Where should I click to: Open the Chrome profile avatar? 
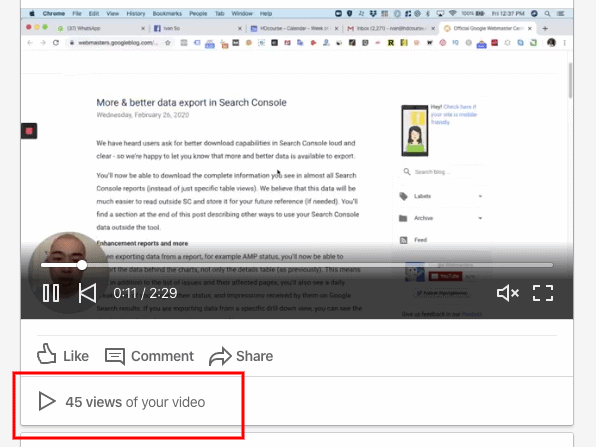pyautogui.click(x=551, y=43)
